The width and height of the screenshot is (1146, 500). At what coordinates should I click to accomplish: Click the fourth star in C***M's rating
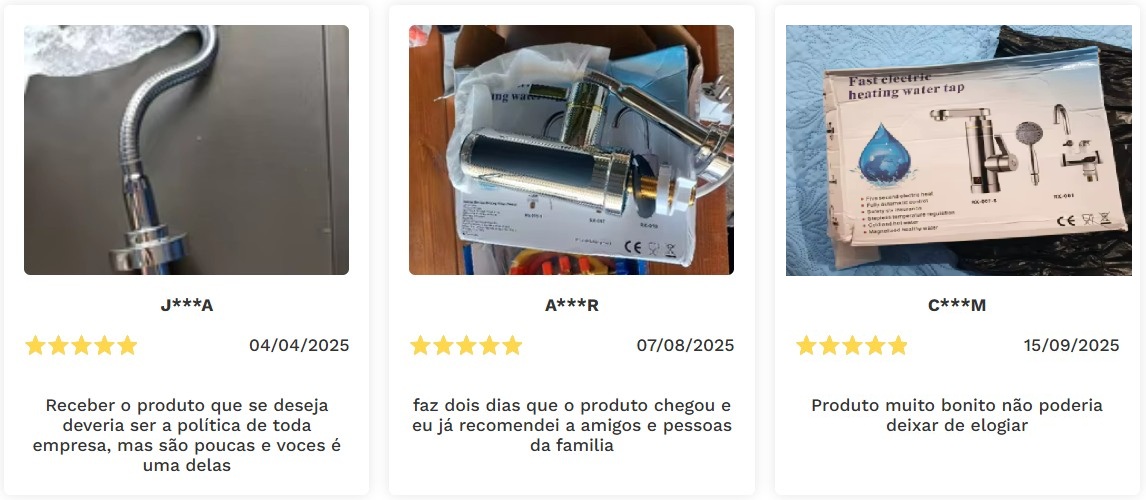pyautogui.click(x=875, y=345)
